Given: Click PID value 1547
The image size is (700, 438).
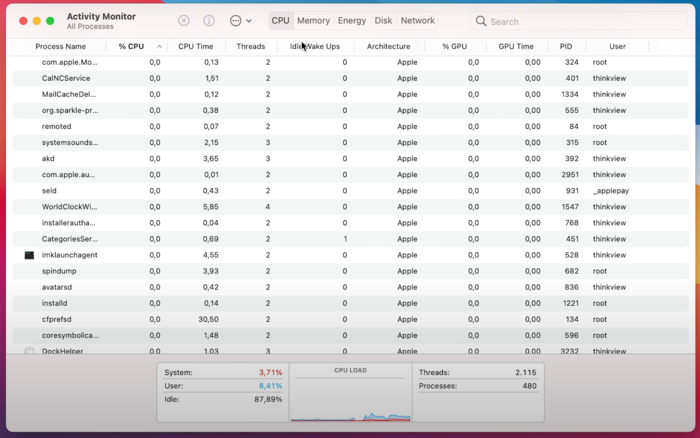Looking at the screenshot, I should coord(570,207).
